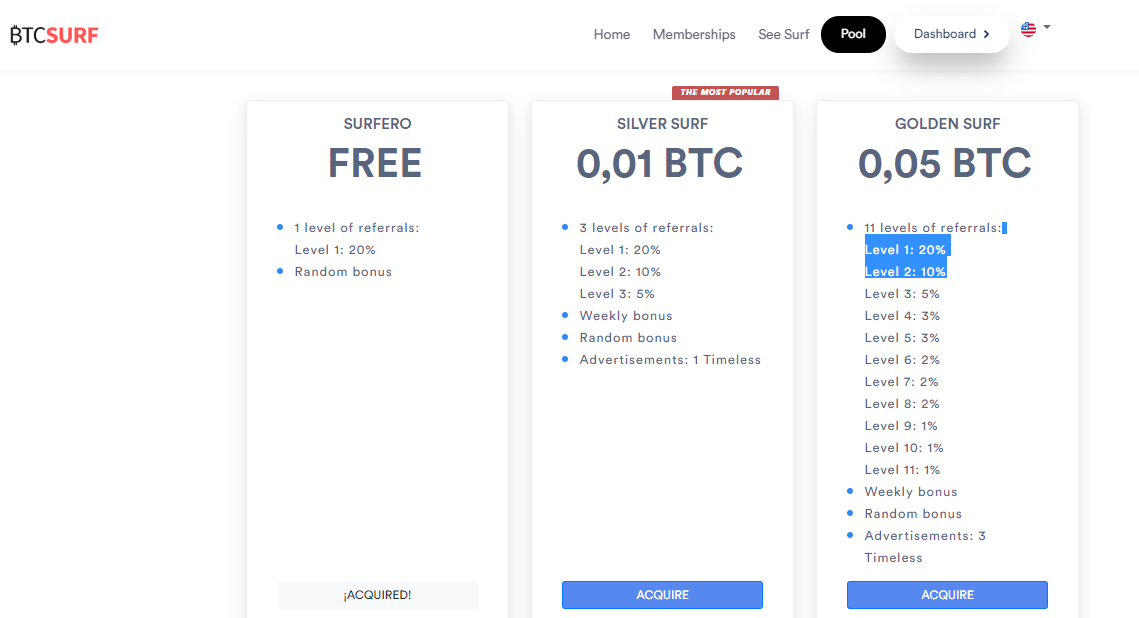This screenshot has width=1139, height=618.
Task: Click the FREE price heading
Action: click(x=375, y=163)
